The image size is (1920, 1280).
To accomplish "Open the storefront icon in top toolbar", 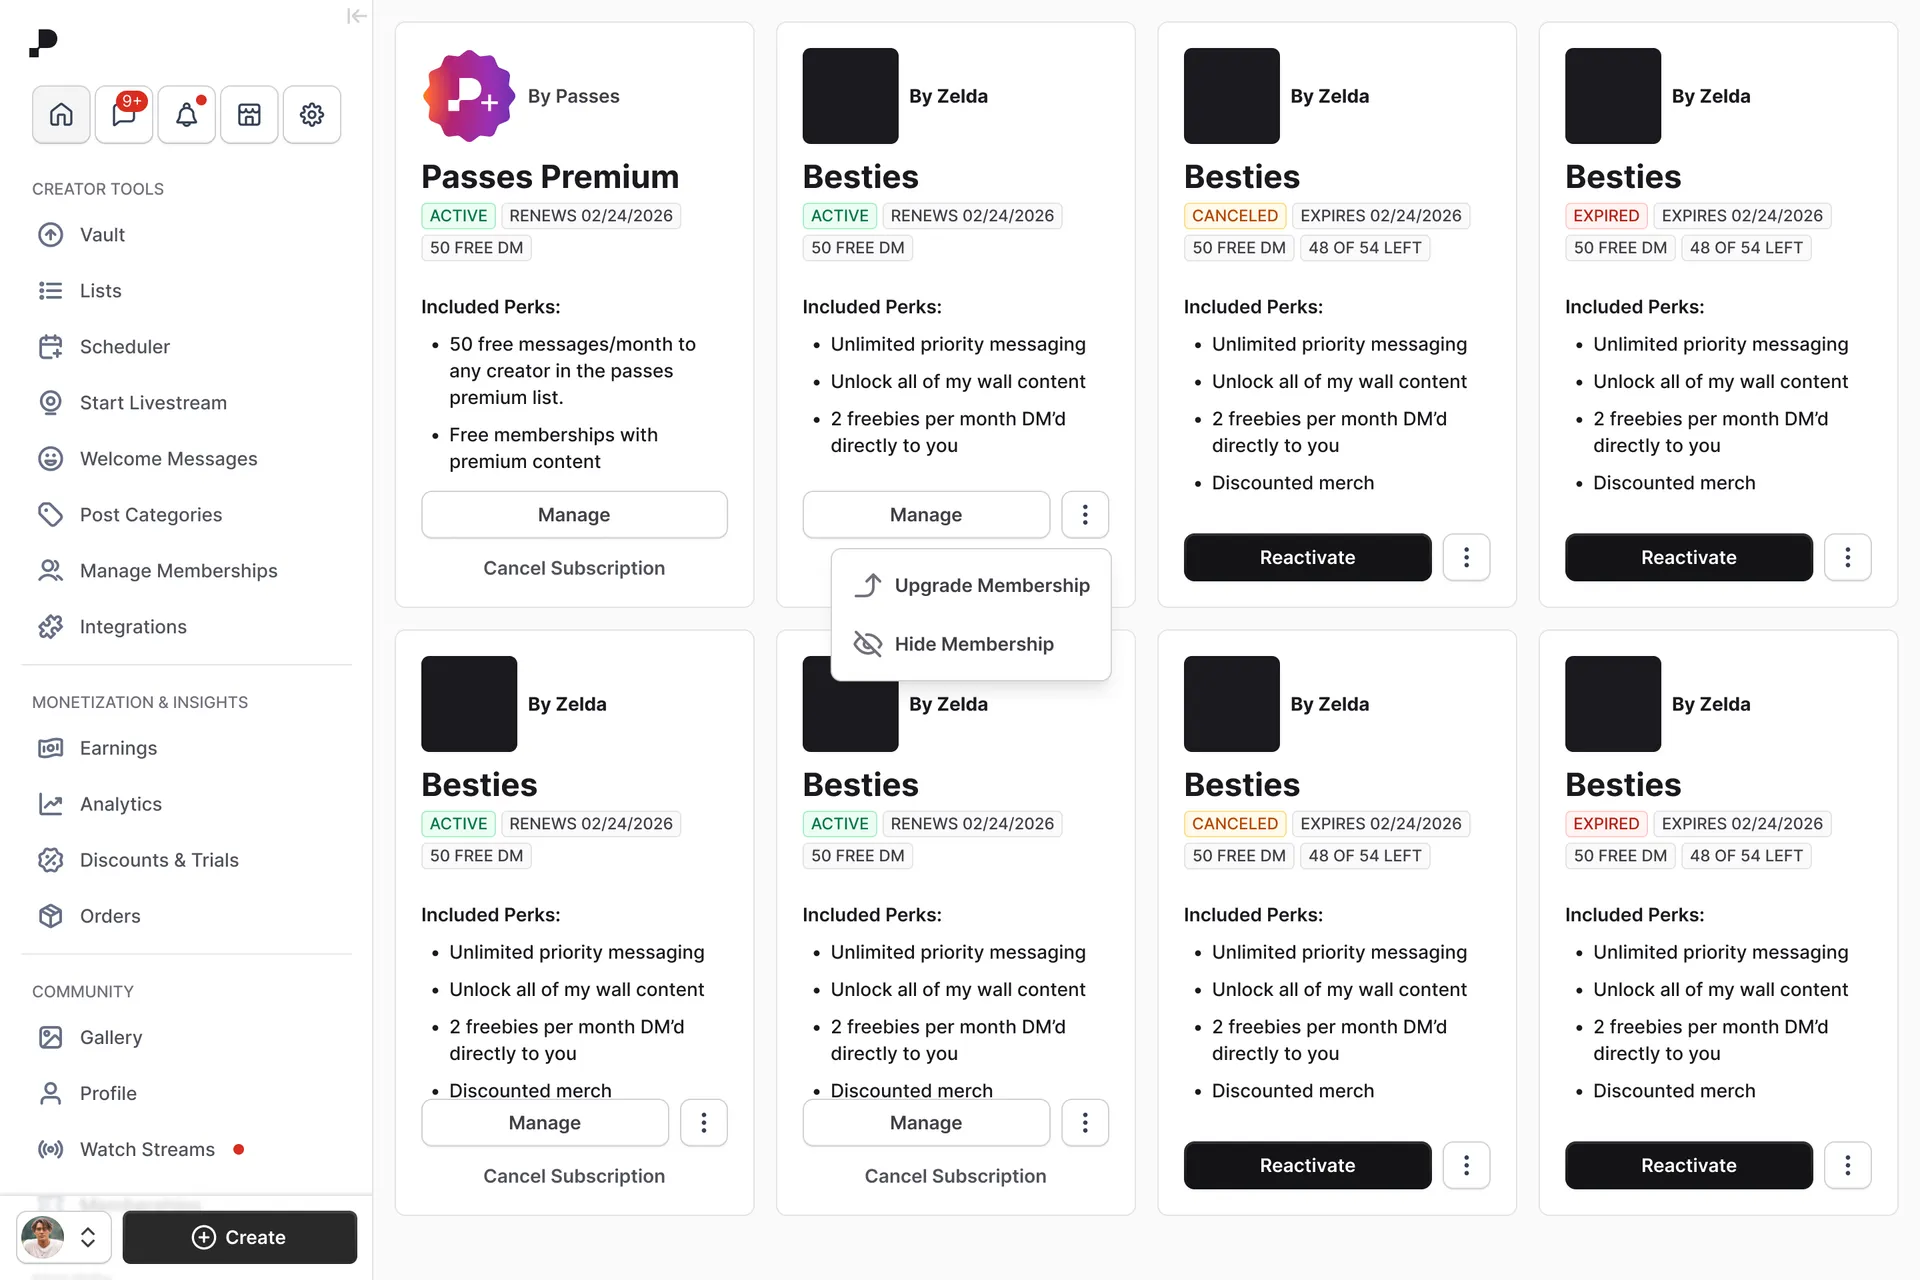I will point(249,115).
